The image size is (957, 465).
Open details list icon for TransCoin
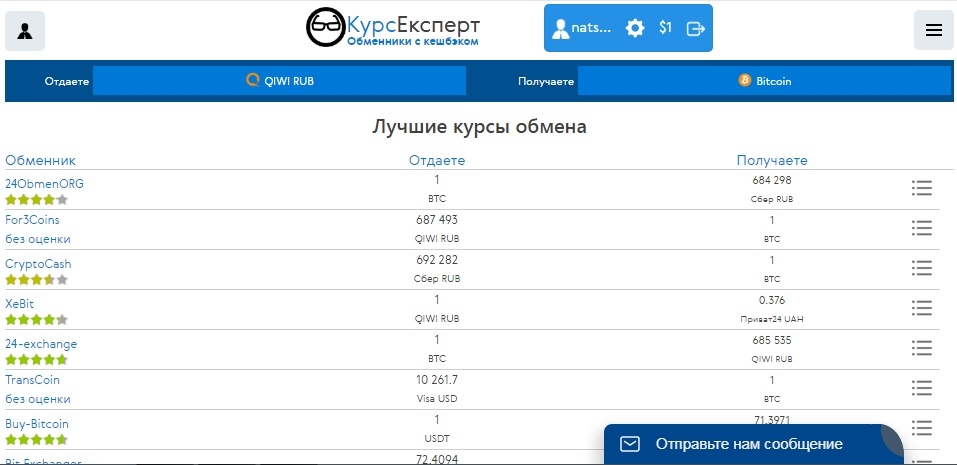coord(922,388)
